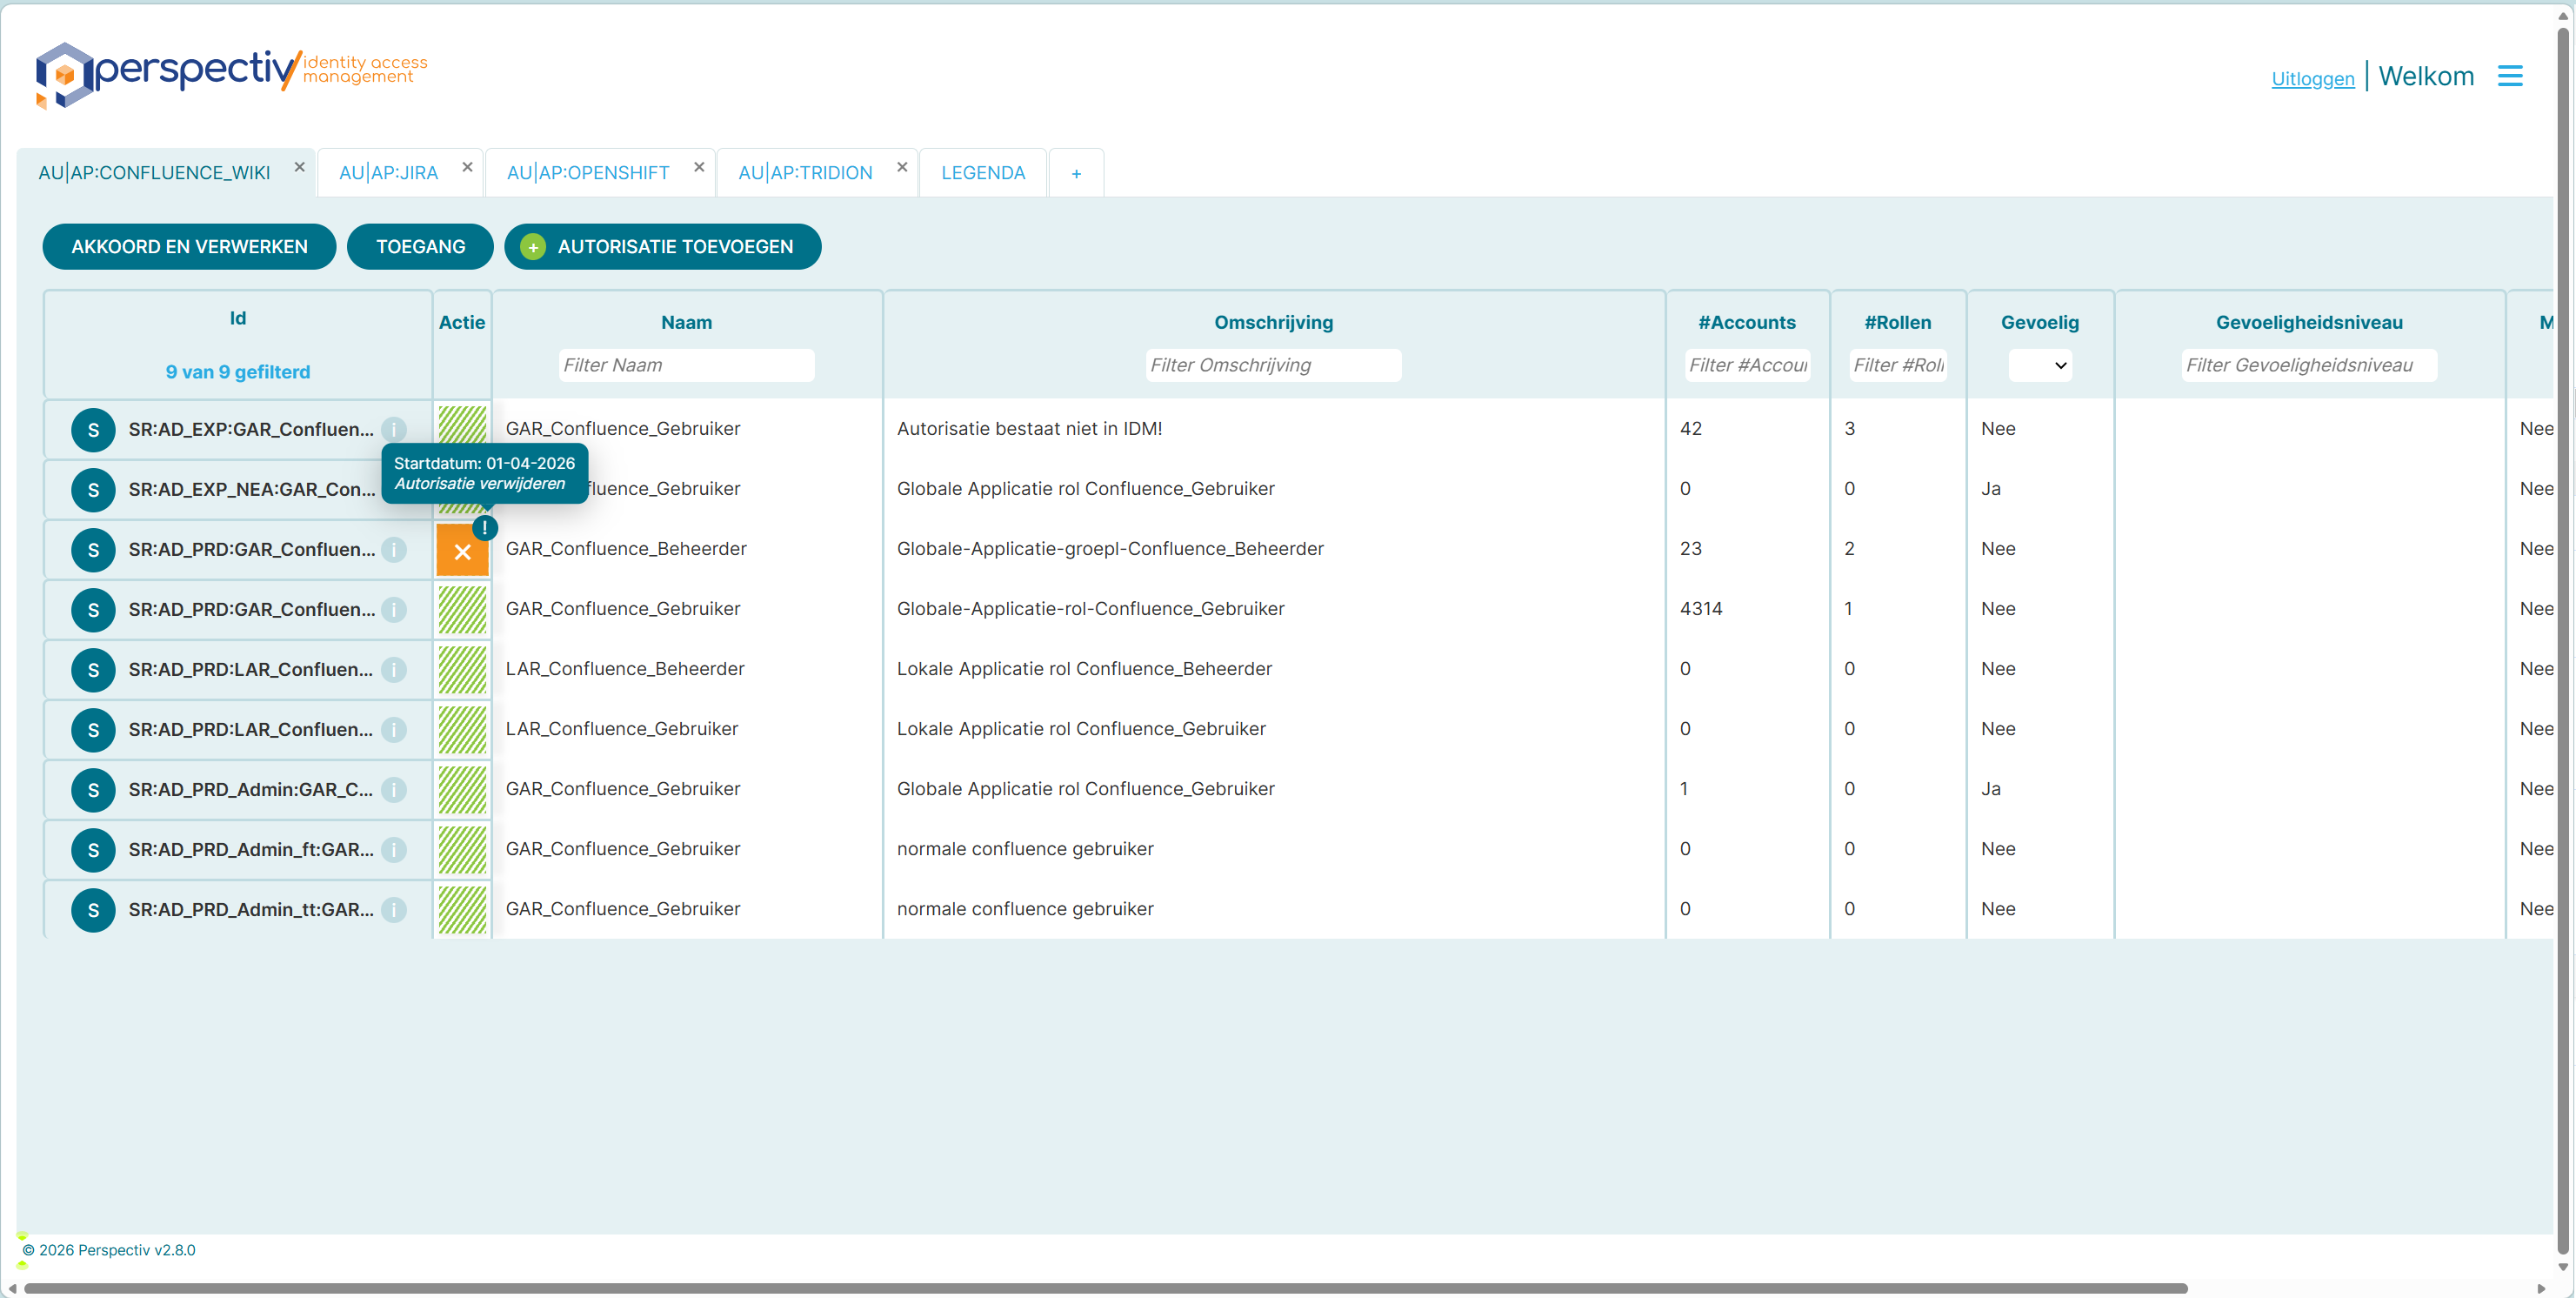The image size is (2576, 1298).
Task: Click the Perspectiv logo
Action: point(231,74)
